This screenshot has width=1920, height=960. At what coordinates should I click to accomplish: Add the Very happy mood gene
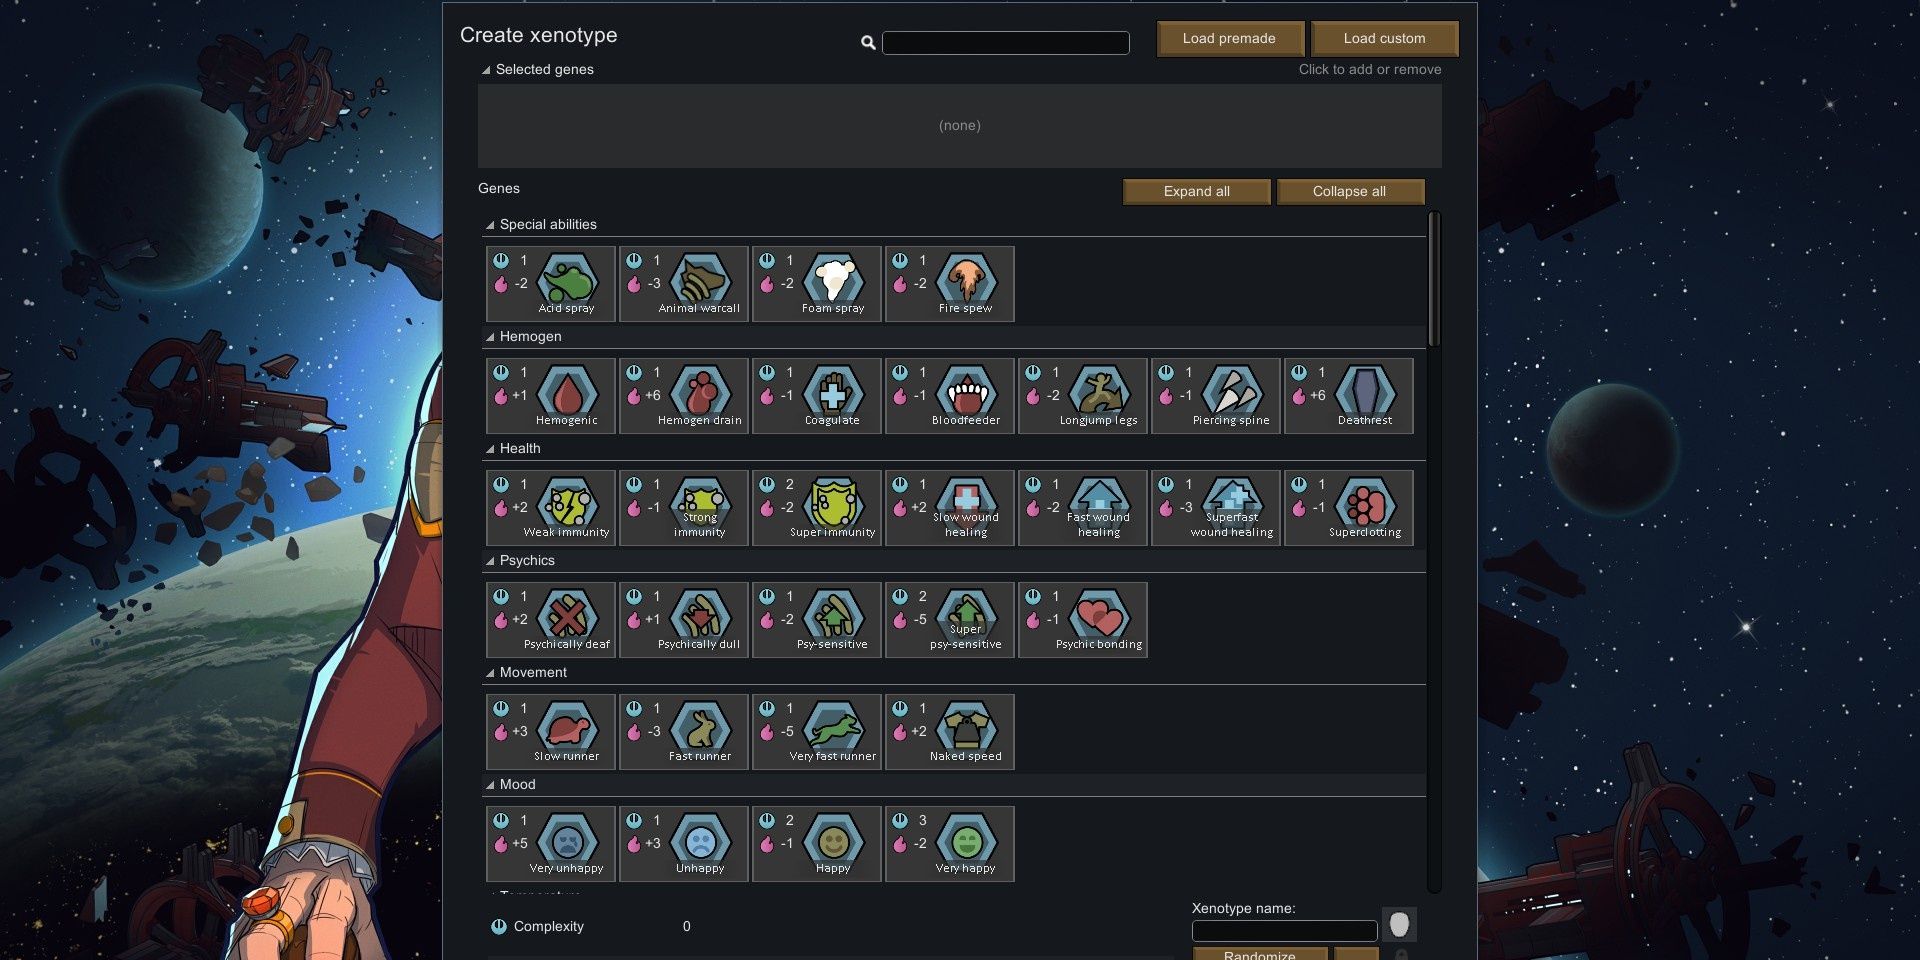[948, 843]
